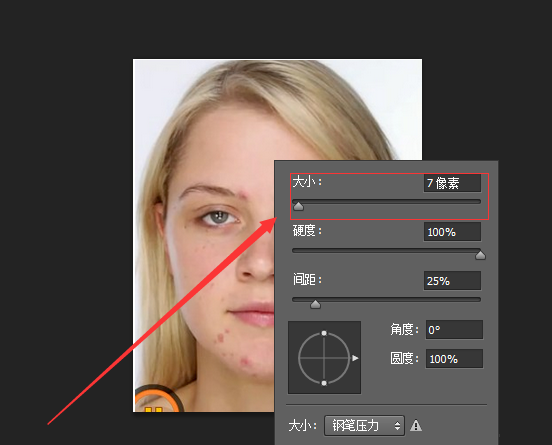Click the 角度 label text
552x445 pixels.
tap(404, 330)
